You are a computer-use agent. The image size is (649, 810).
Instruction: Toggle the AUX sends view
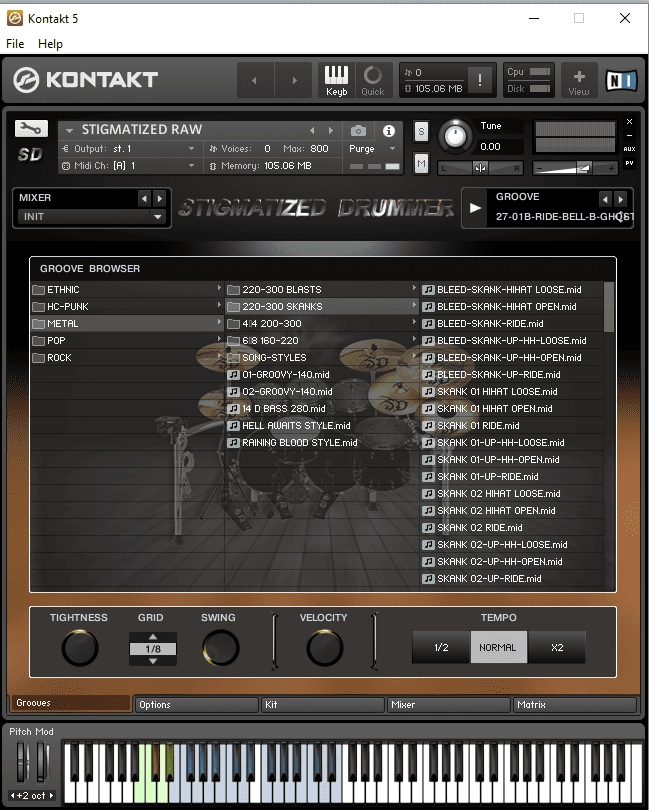click(629, 149)
